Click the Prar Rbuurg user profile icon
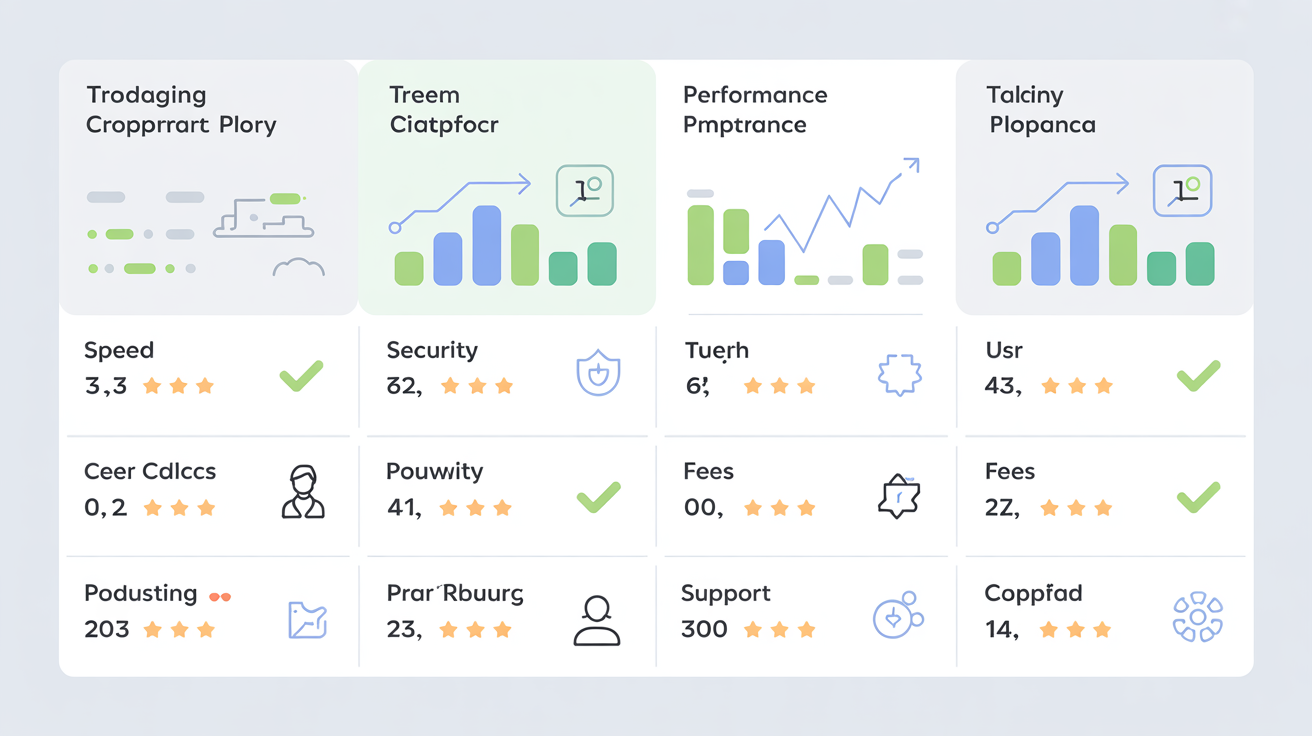 (597, 619)
